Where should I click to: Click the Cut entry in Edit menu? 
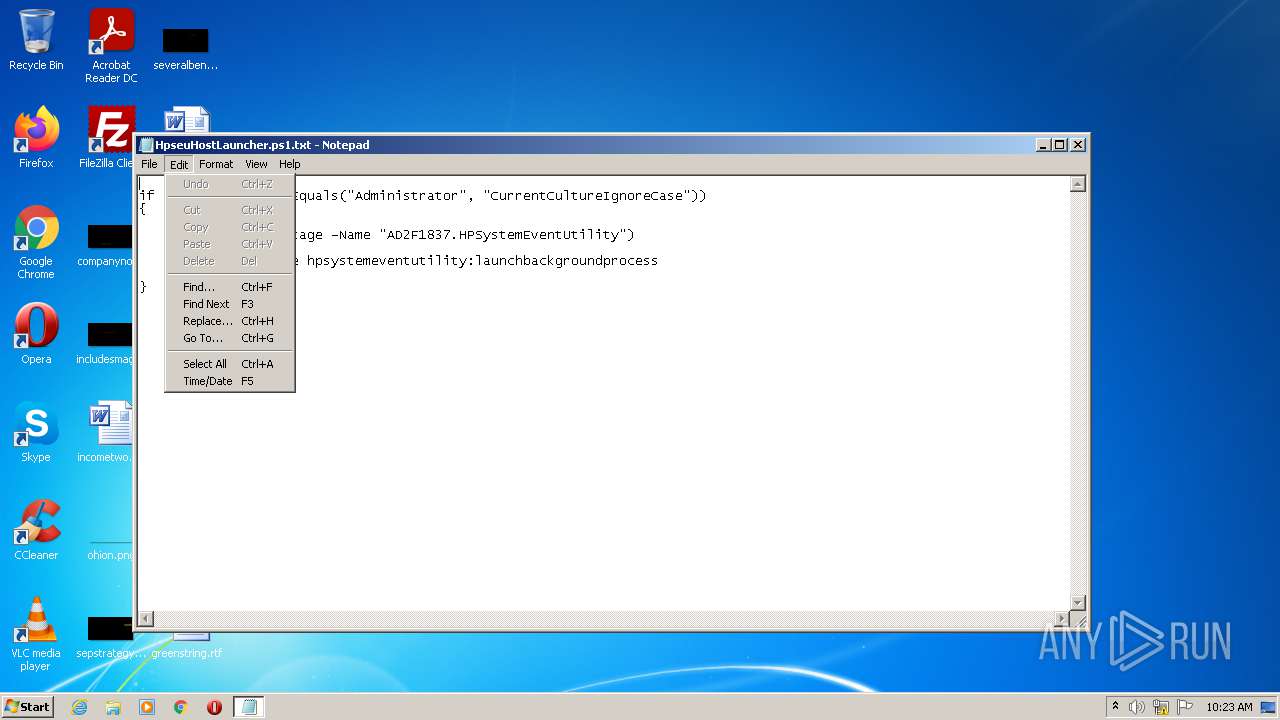[x=229, y=210]
